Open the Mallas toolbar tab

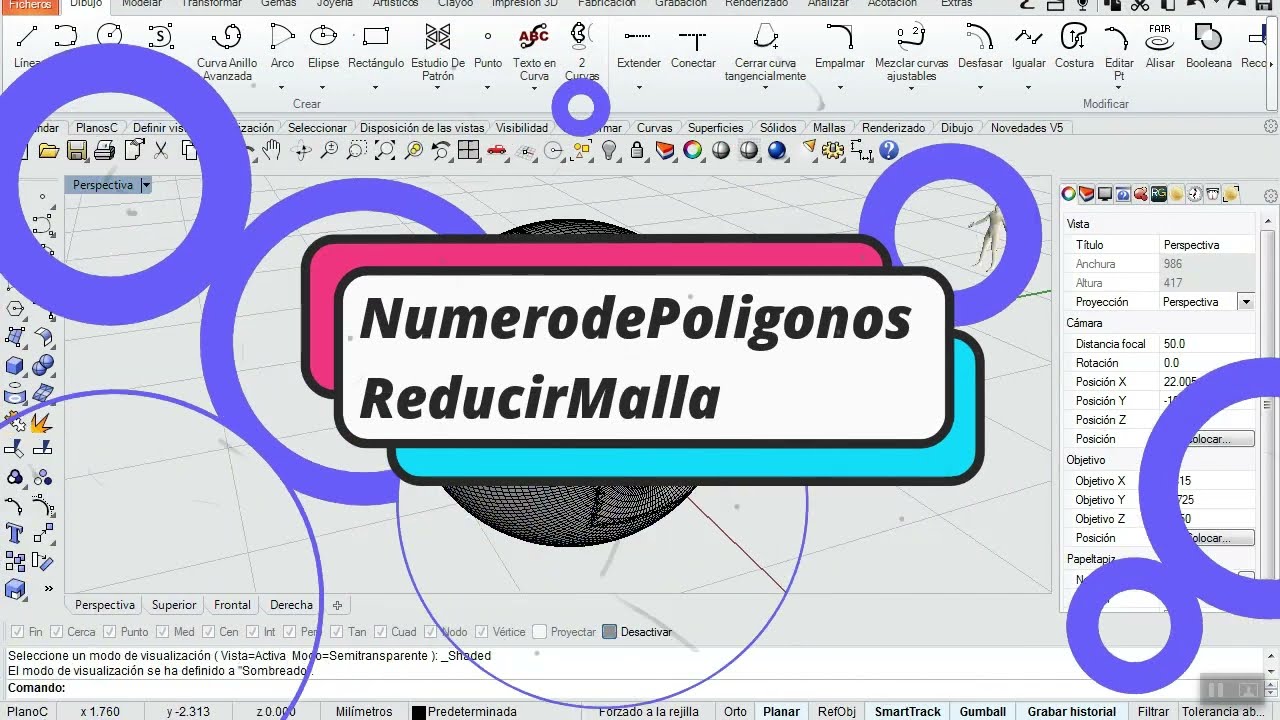pos(829,128)
